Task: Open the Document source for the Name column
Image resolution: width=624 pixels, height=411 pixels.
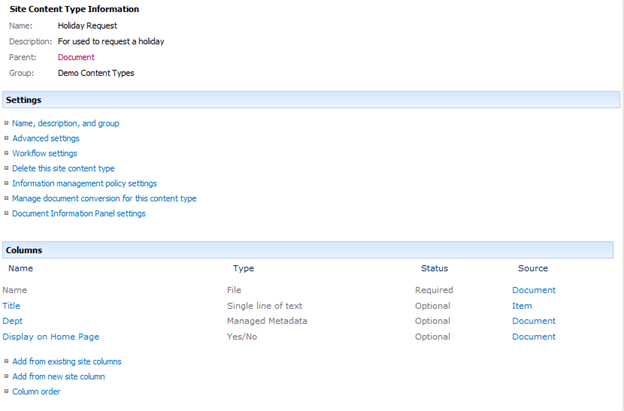Action: pyautogui.click(x=533, y=290)
